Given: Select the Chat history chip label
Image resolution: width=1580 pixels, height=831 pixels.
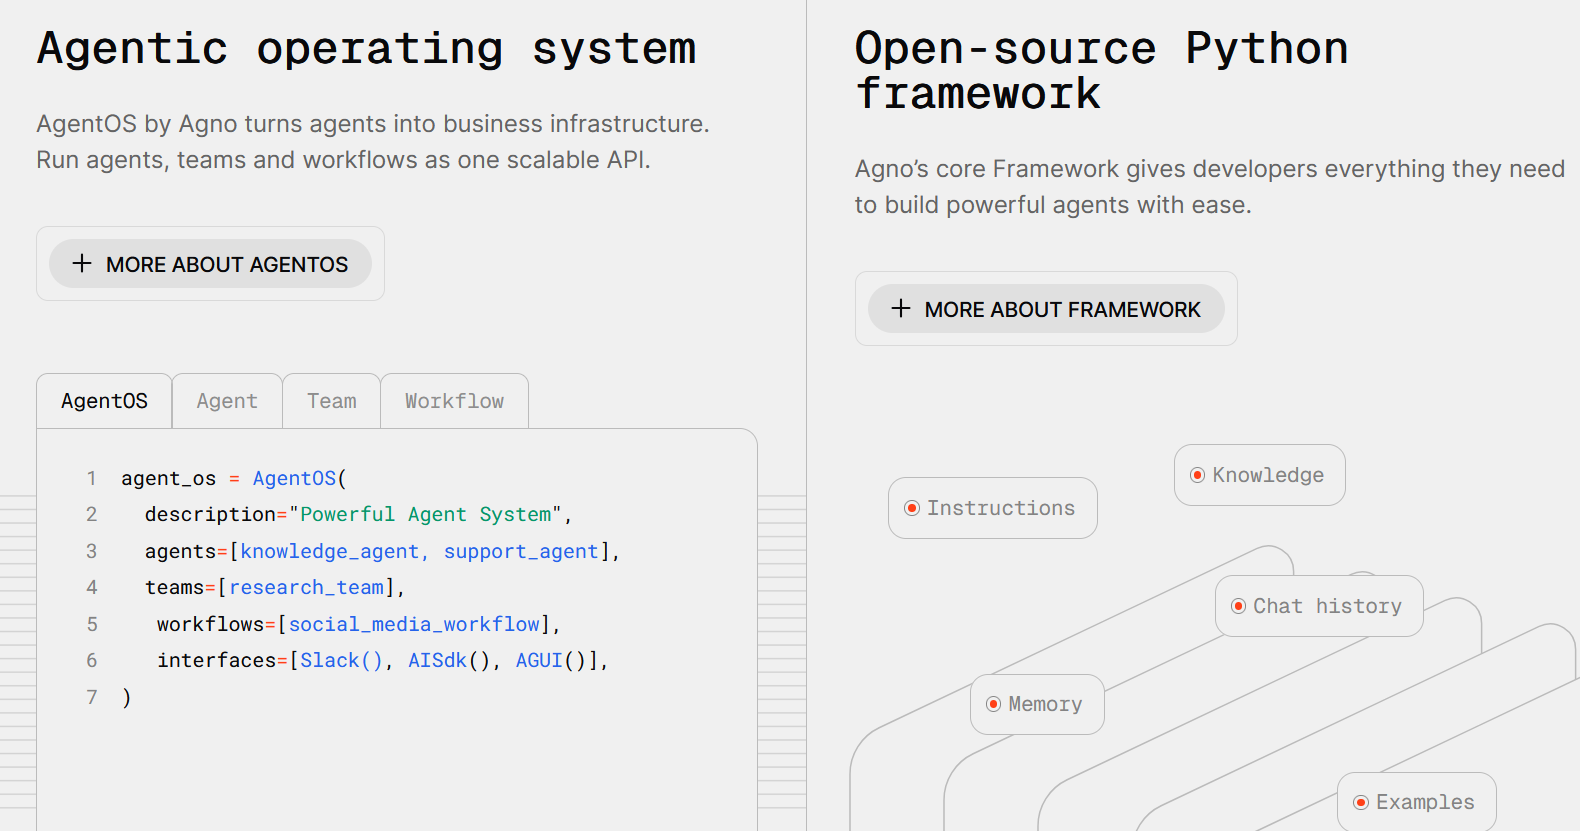Looking at the screenshot, I should (x=1327, y=606).
